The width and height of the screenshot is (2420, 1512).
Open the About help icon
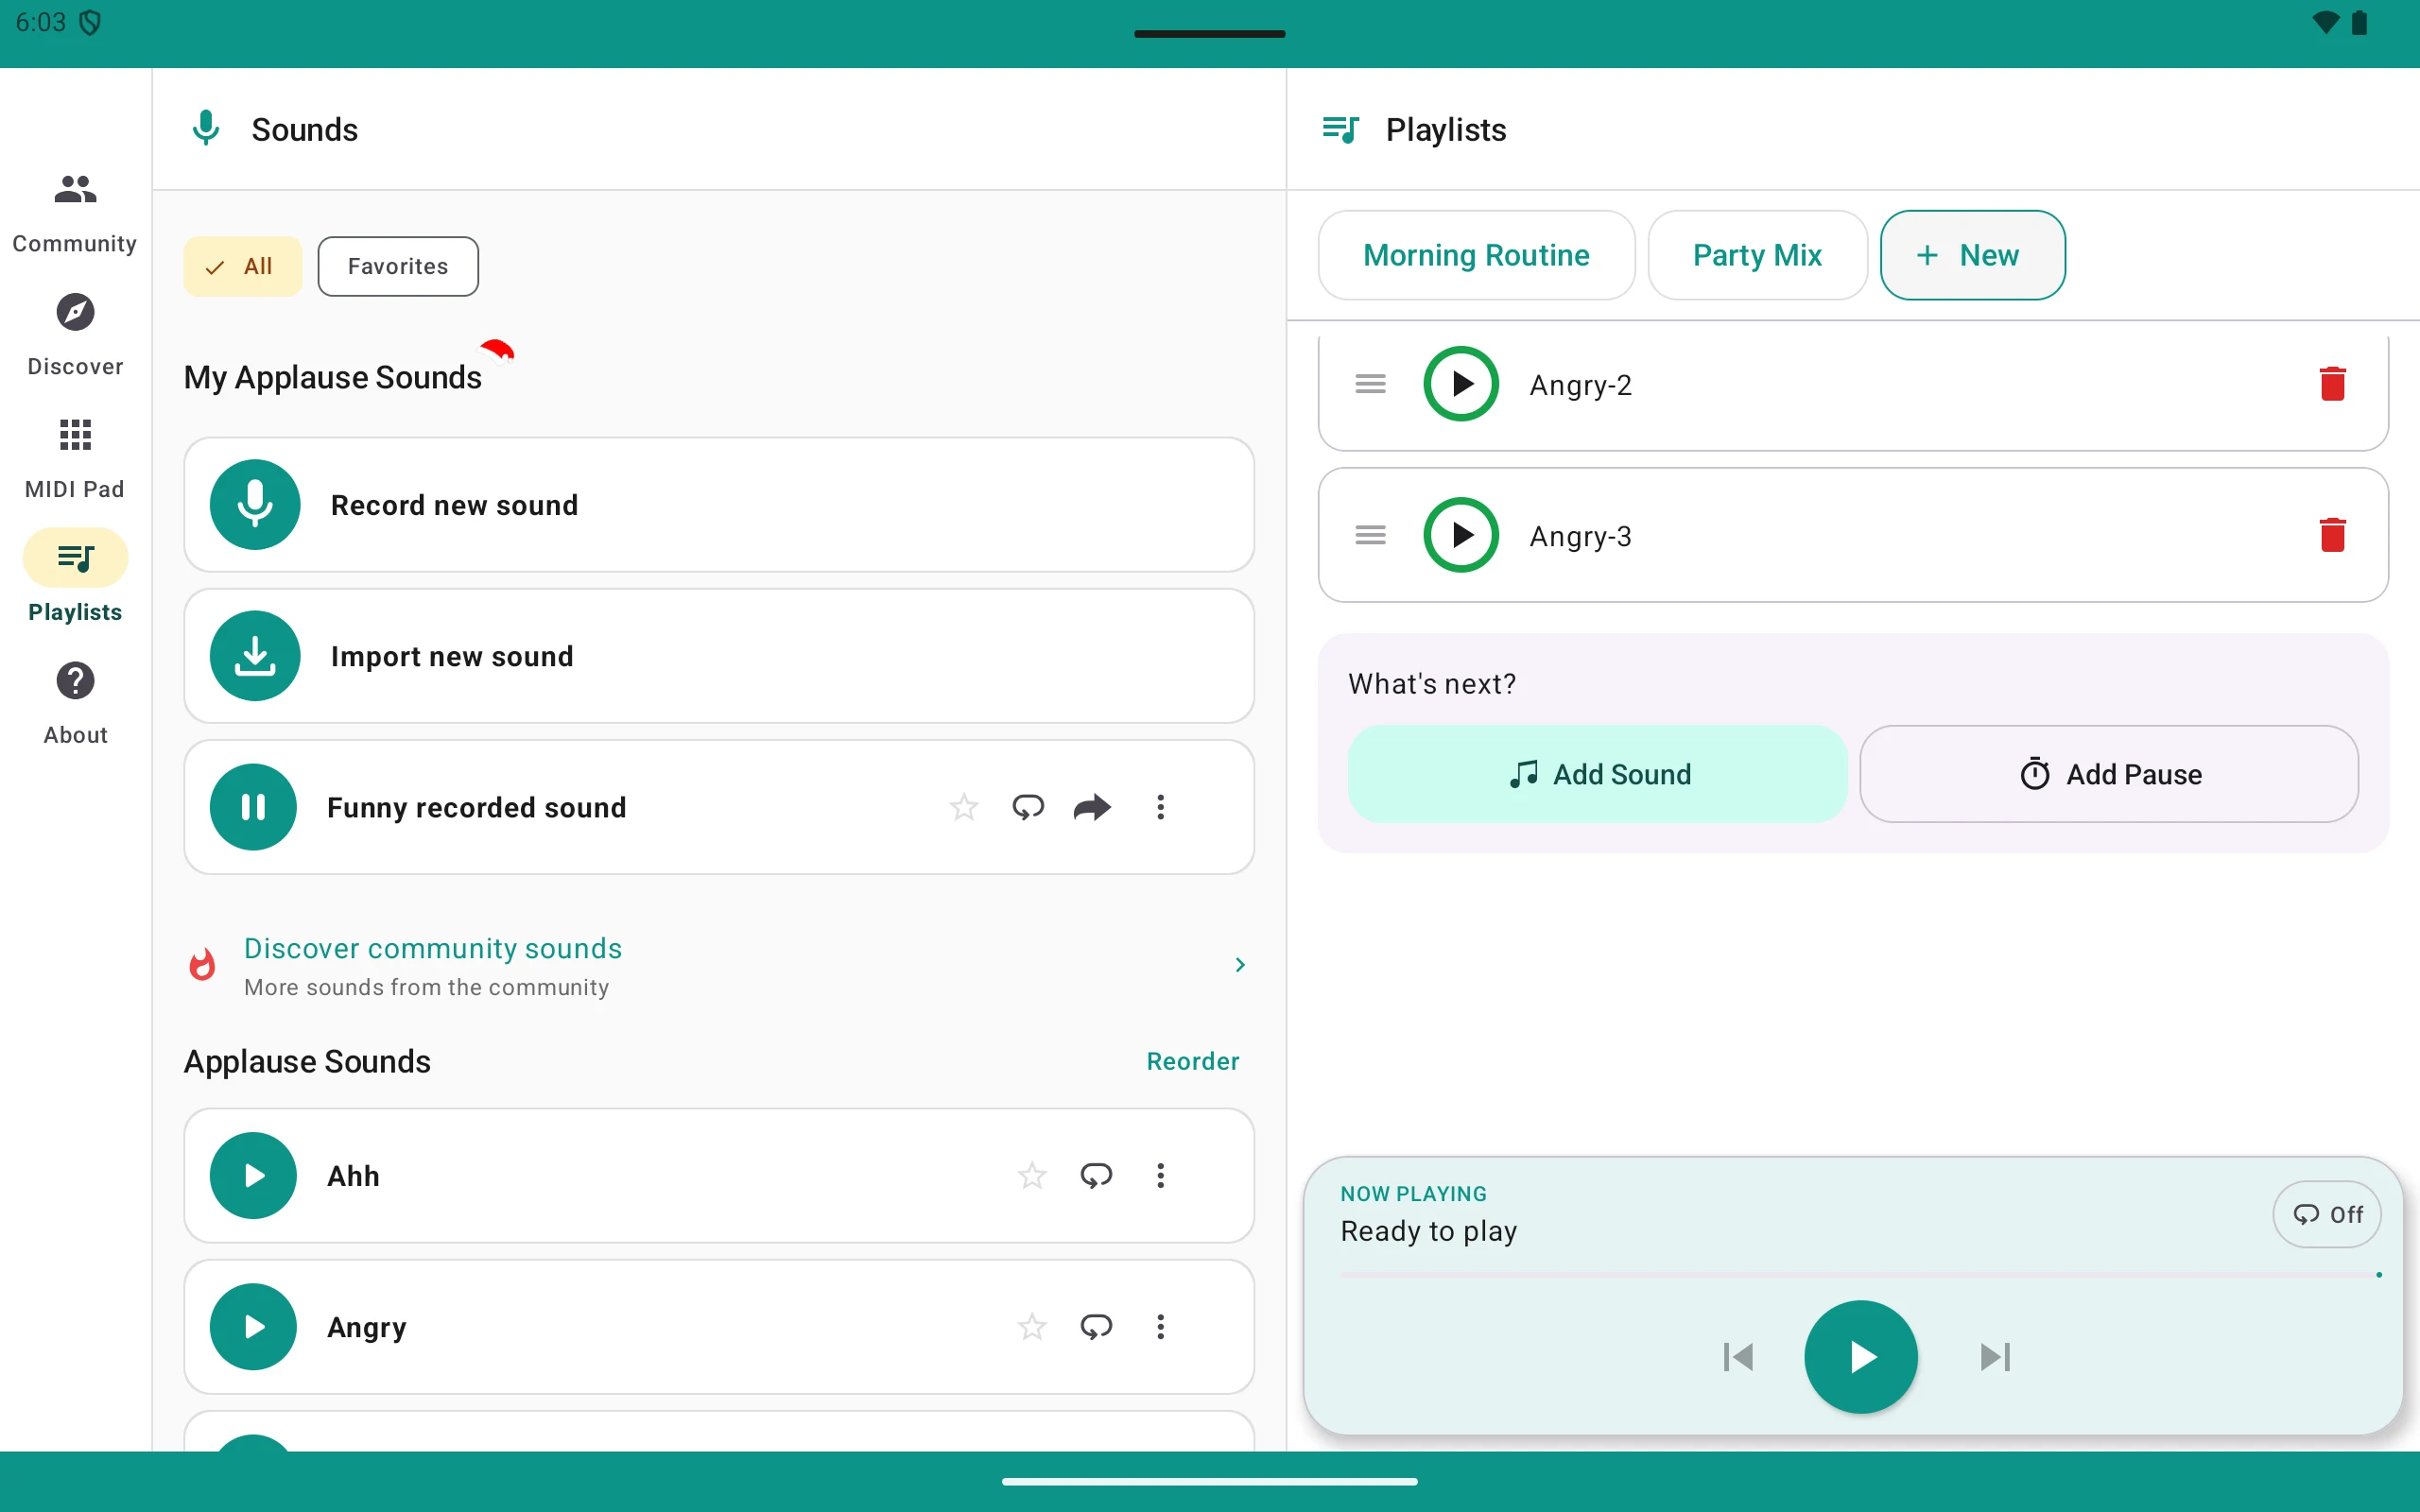75,681
